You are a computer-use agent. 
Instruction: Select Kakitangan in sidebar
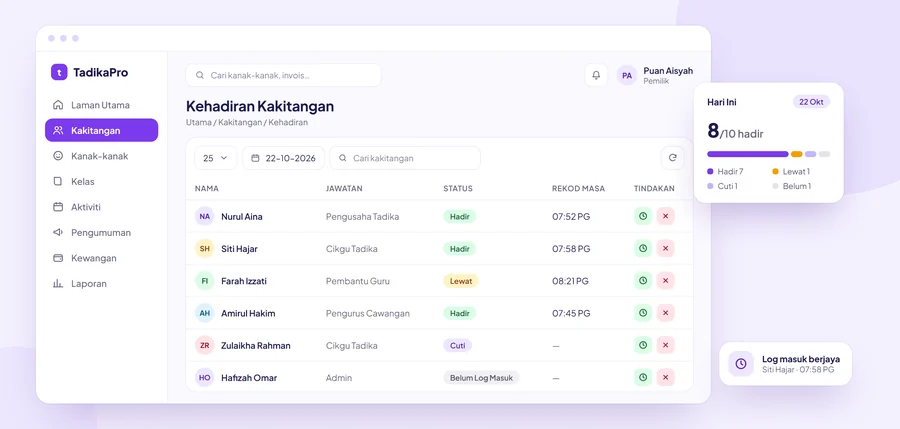[101, 130]
